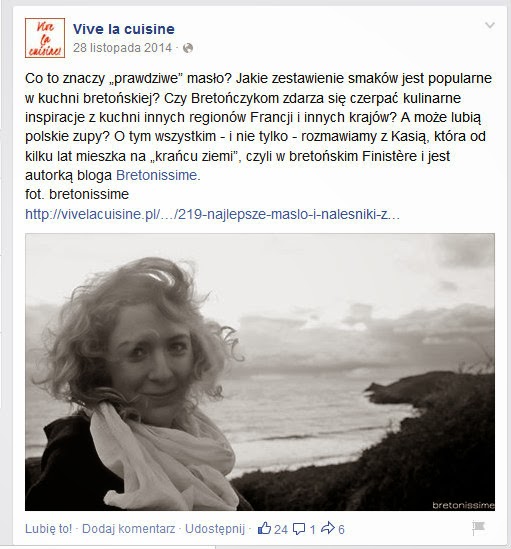Screen dimensions: 511x549
Task: Open the Vive la cuisine page name
Action: coord(124,29)
